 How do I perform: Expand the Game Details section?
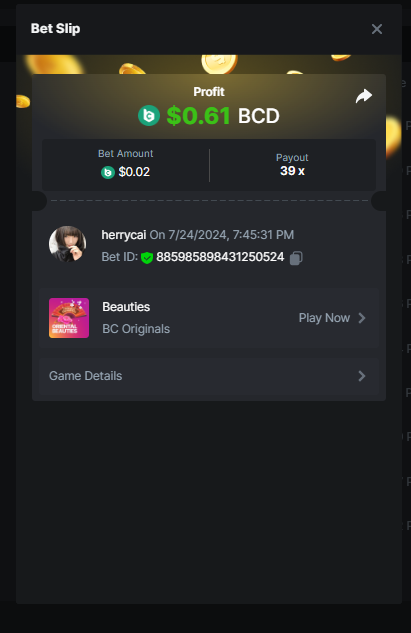[x=209, y=376]
